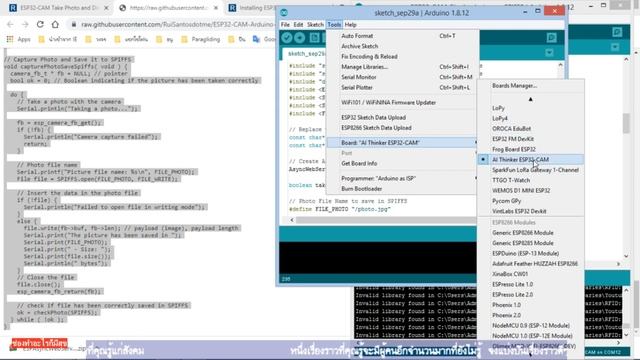Select OROCA EduBot board
640x360 pixels.
tap(531, 129)
